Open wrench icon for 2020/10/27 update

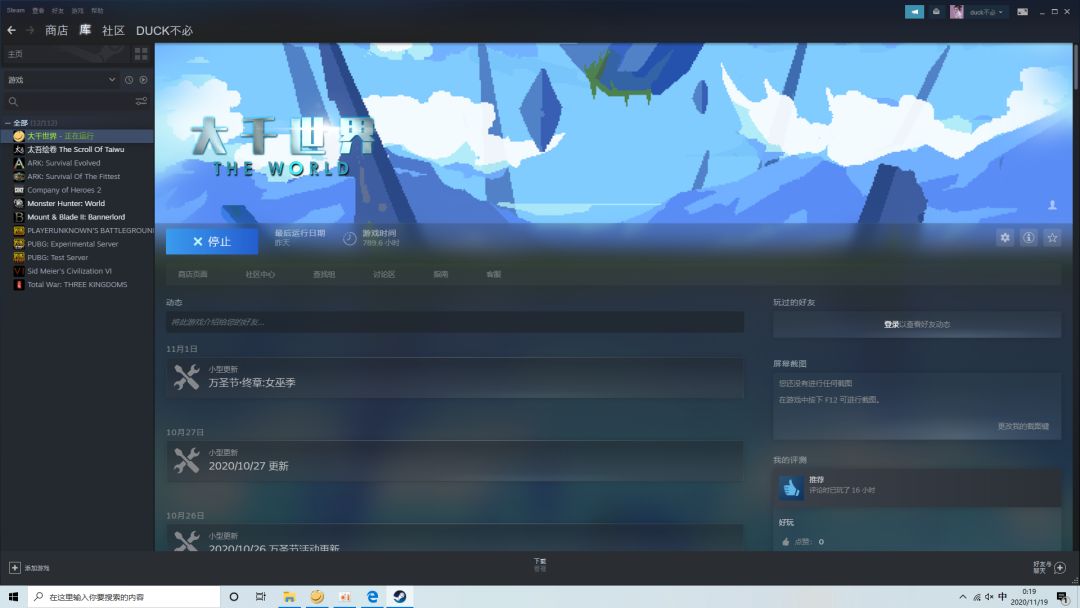click(186, 461)
